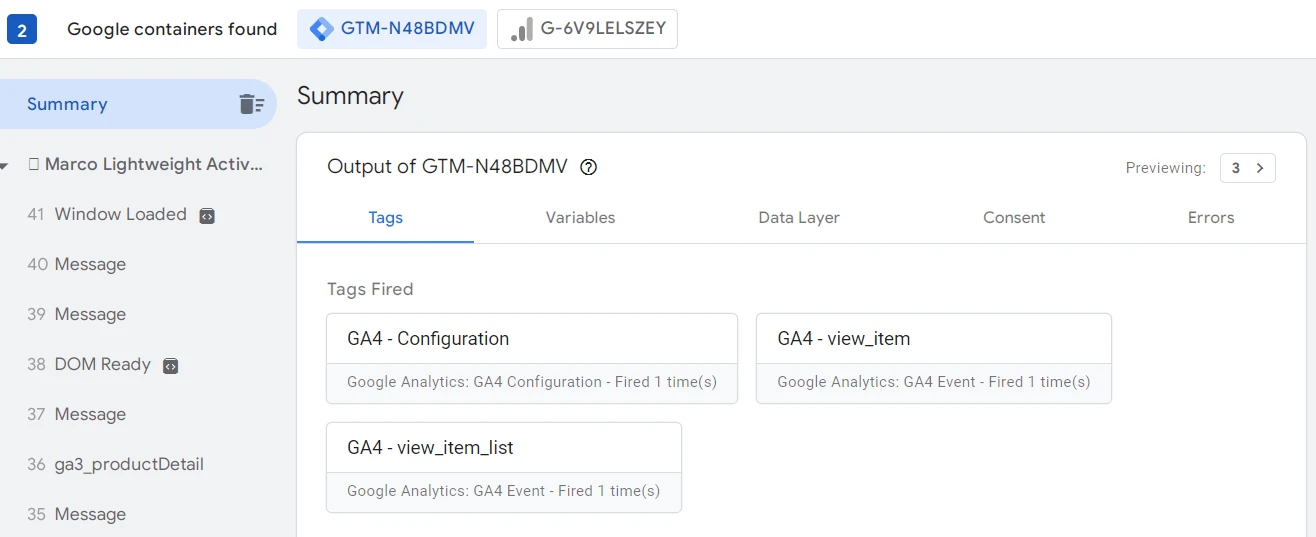Click the Google Analytics bar chart icon

(x=521, y=30)
